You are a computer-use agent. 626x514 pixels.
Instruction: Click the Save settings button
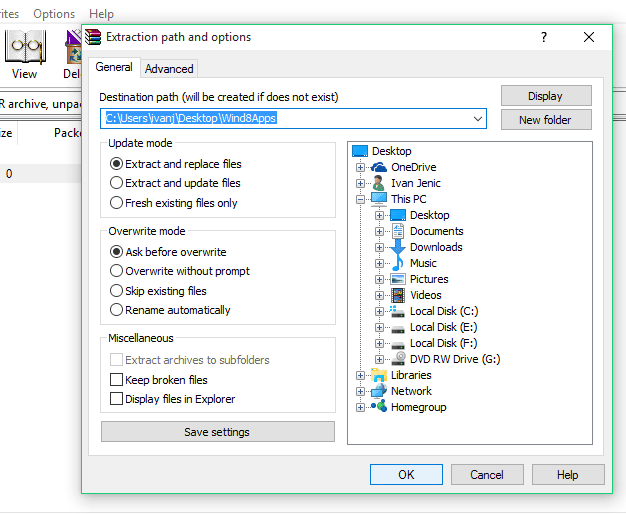[x=218, y=432]
